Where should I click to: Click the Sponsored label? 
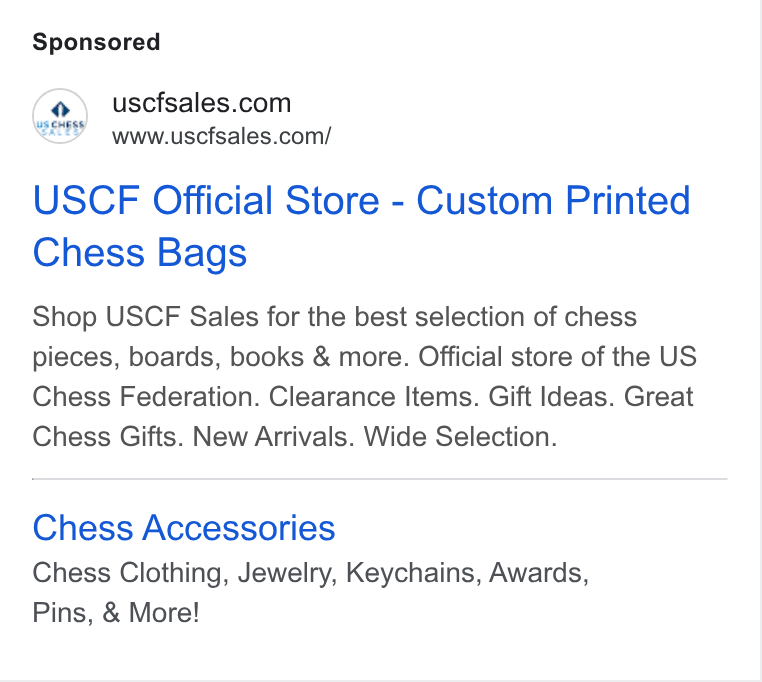[x=96, y=42]
